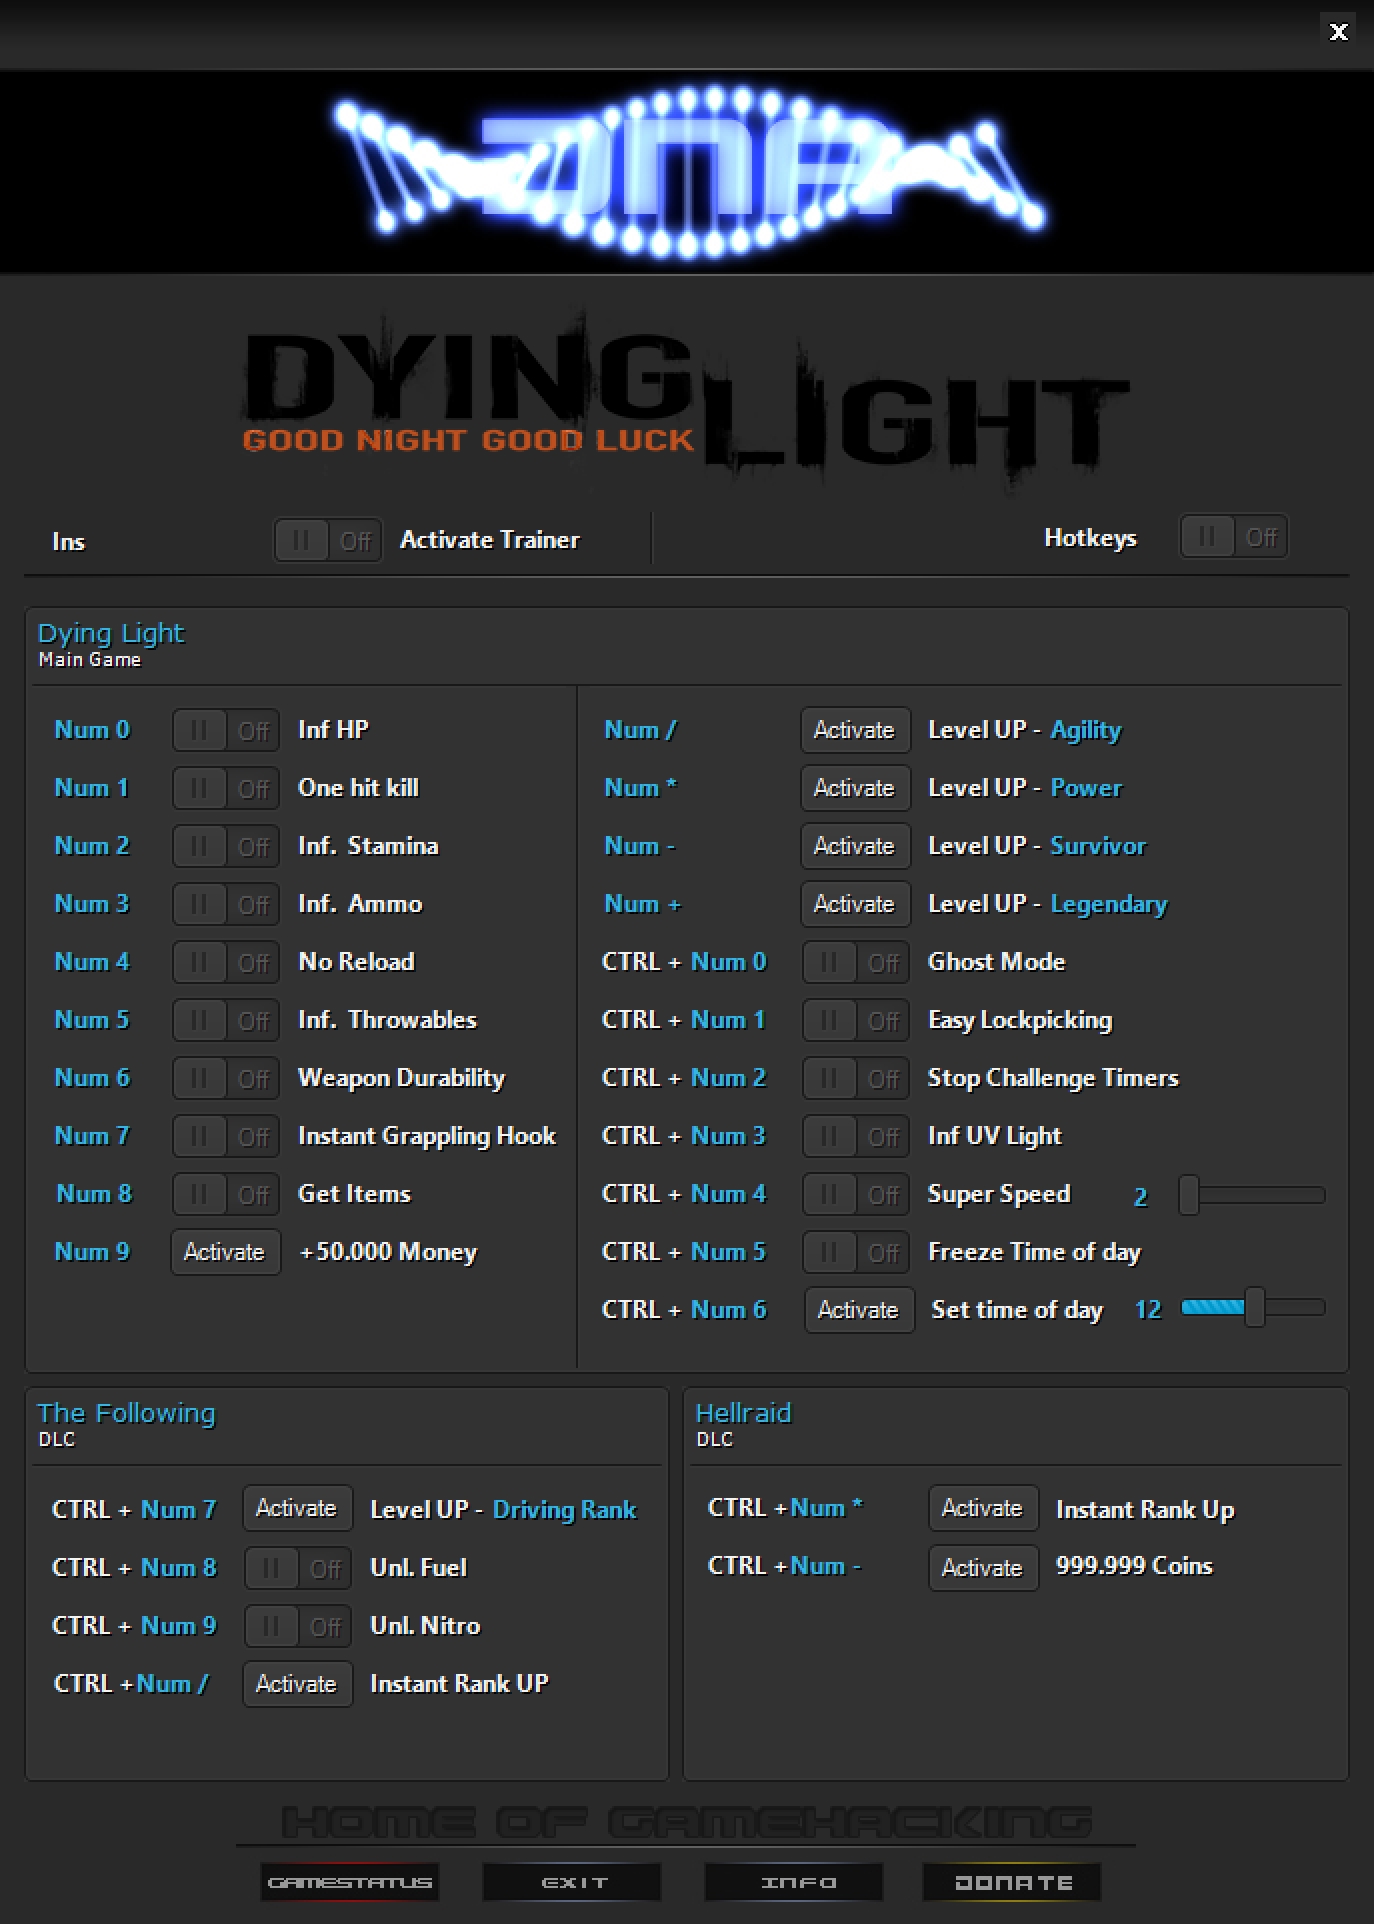Turn on Weapon Durability

[226, 1079]
